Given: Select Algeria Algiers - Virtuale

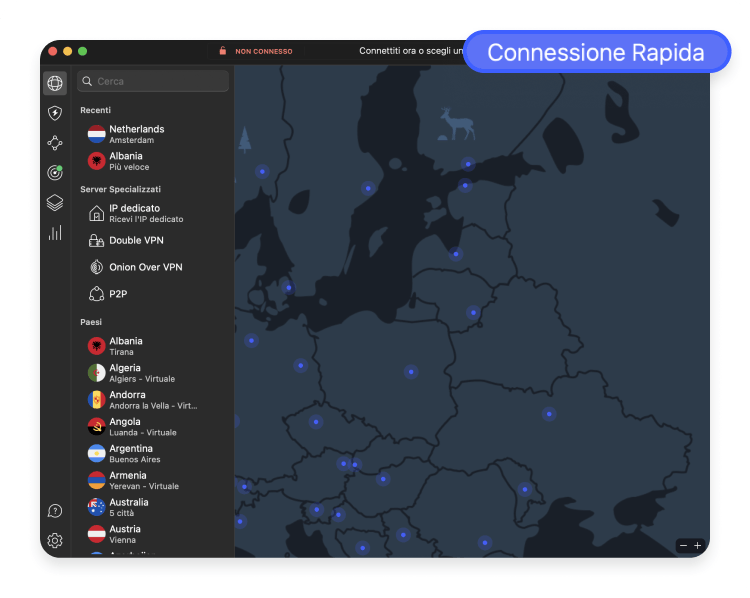Looking at the screenshot, I should 153,373.
